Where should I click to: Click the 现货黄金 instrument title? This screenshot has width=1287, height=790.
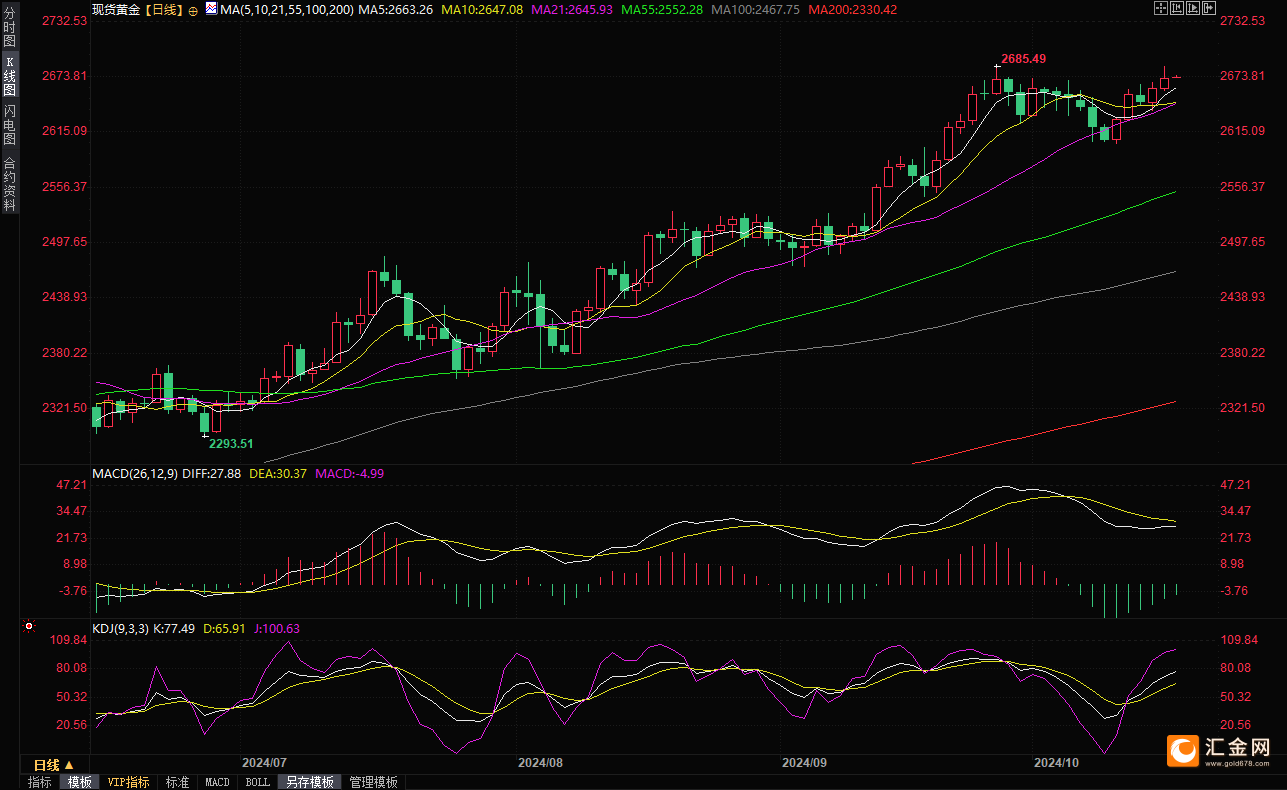117,9
